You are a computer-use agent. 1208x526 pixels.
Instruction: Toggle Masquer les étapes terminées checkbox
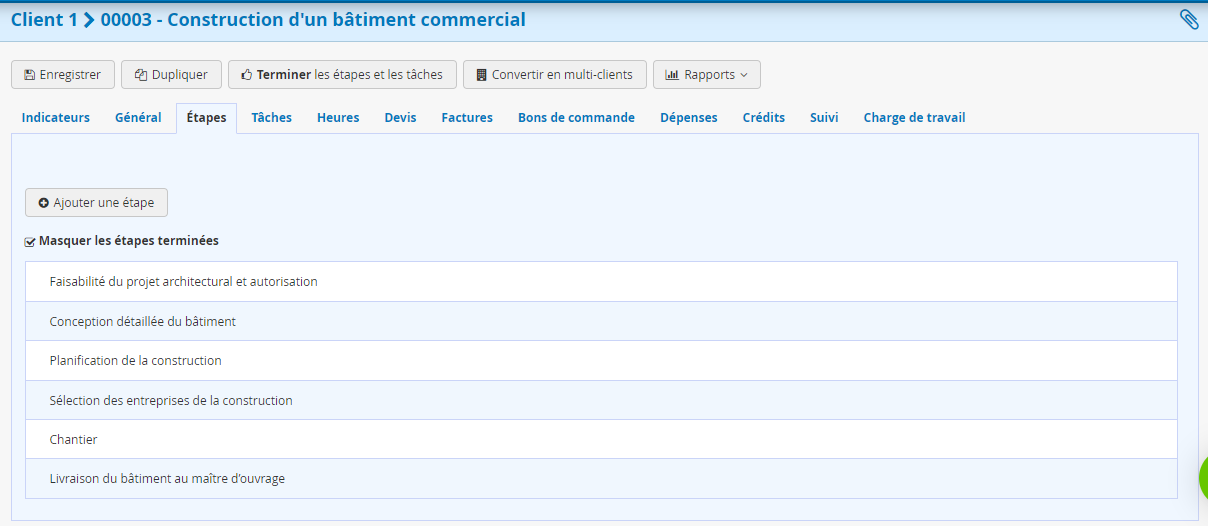30,242
